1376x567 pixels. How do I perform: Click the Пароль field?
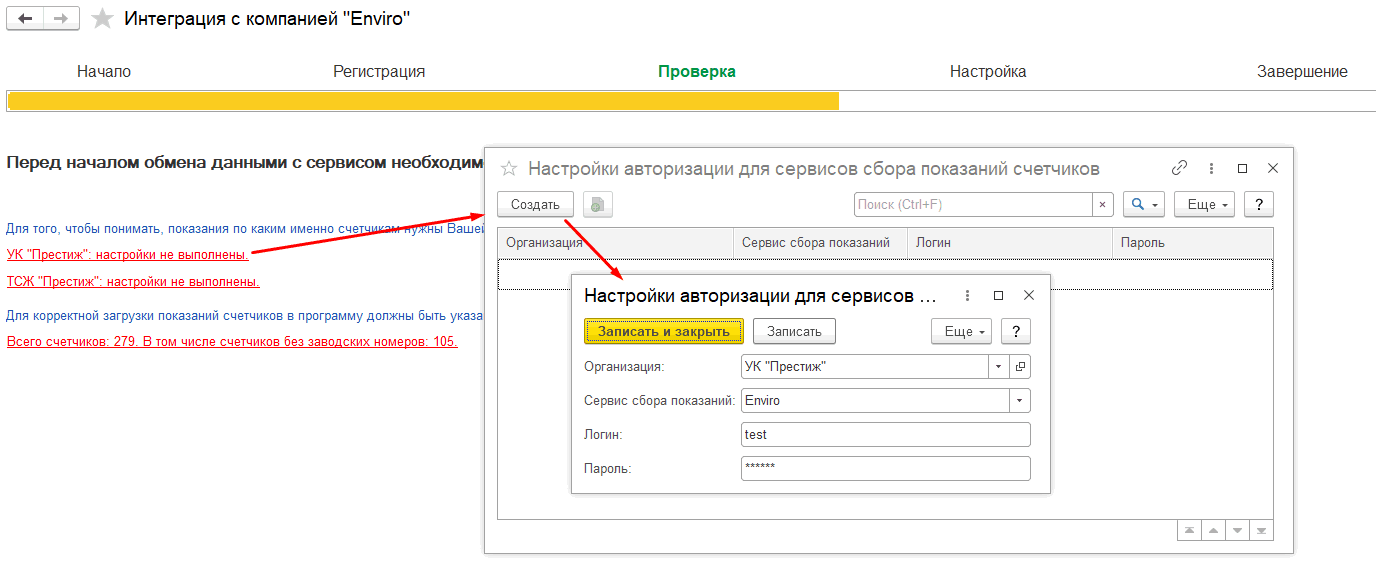[886, 469]
